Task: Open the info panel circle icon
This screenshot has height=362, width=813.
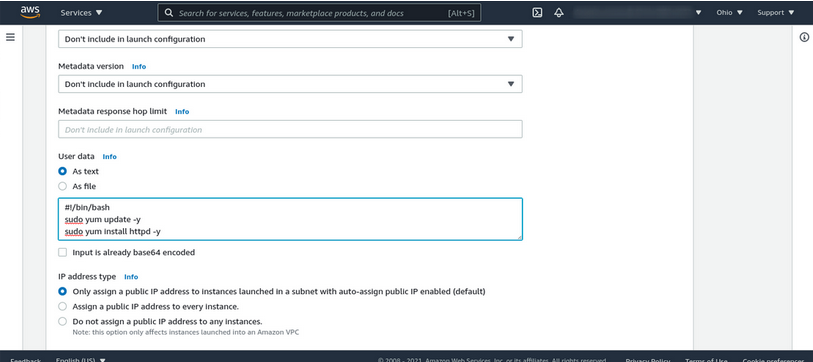Action: 804,37
